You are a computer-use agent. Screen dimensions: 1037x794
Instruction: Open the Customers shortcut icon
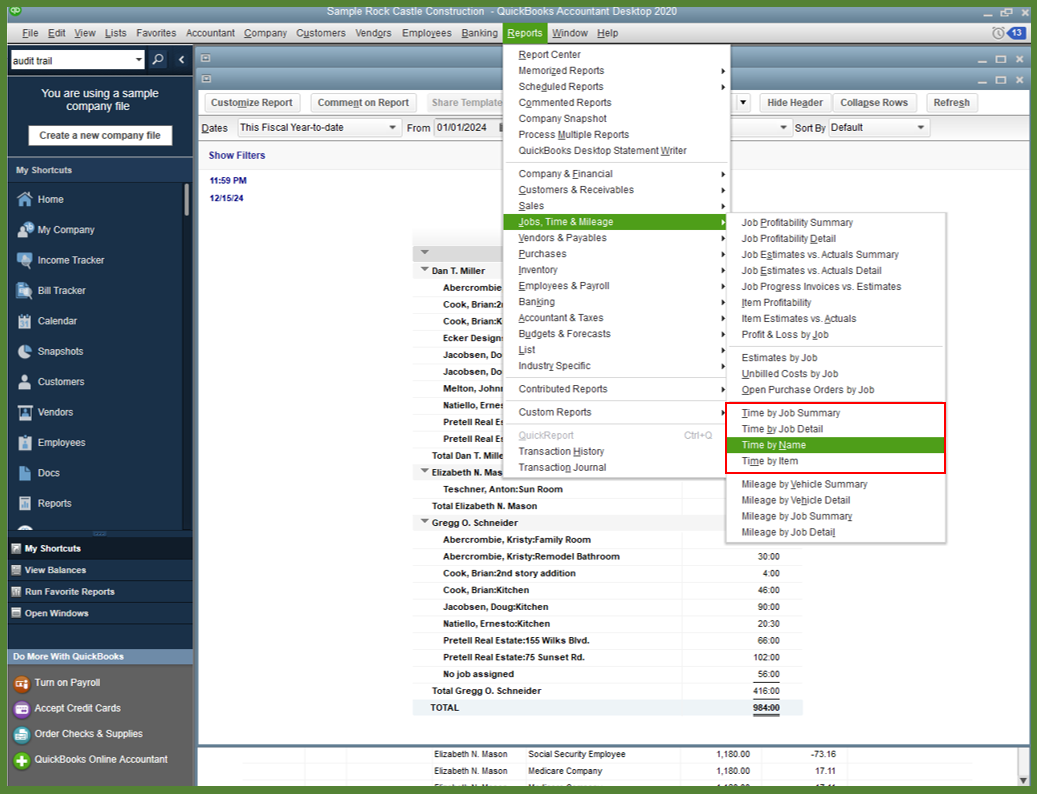pos(24,381)
